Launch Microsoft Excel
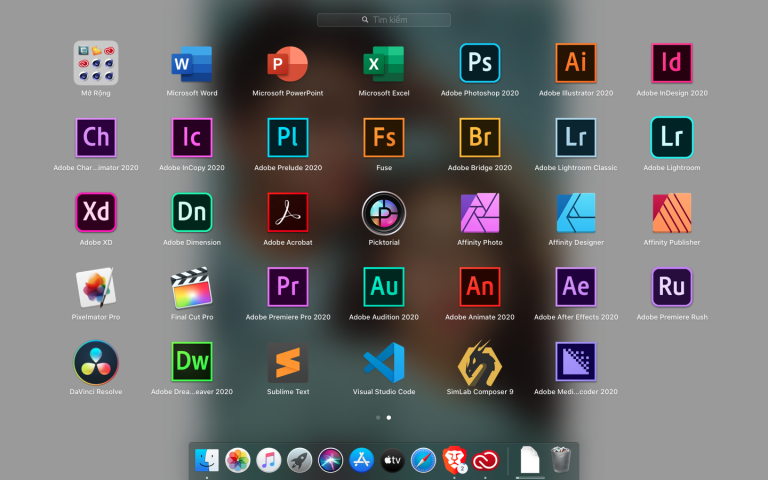The image size is (768, 480). (x=384, y=64)
